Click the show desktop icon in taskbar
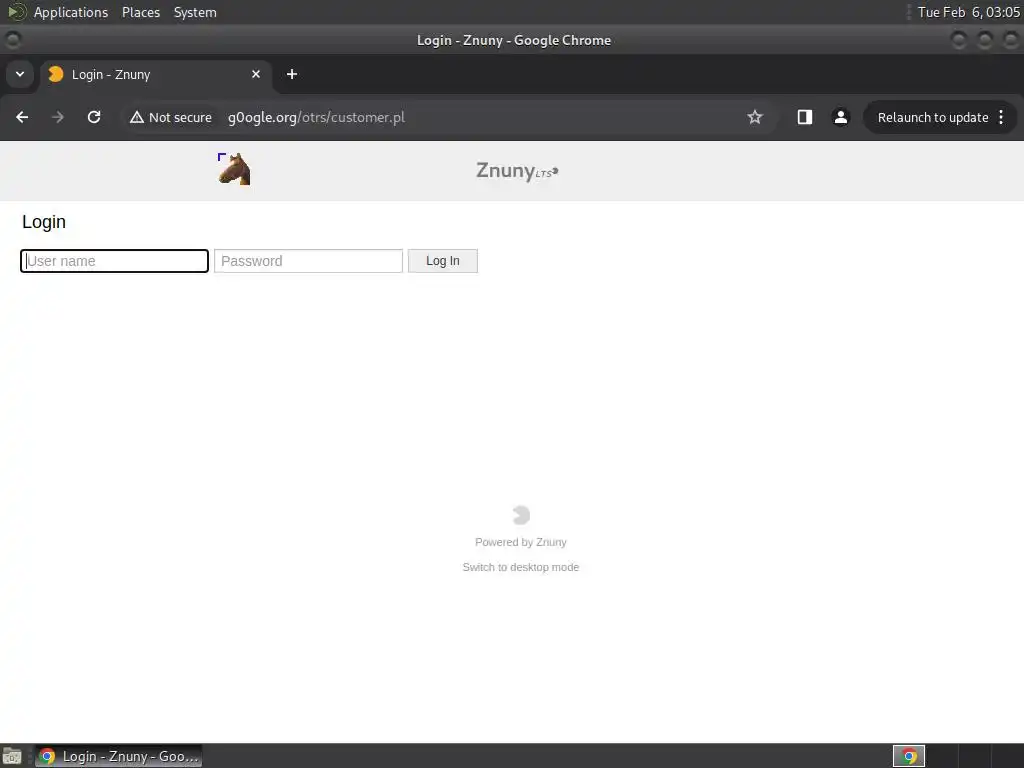The image size is (1024, 768). coord(12,756)
